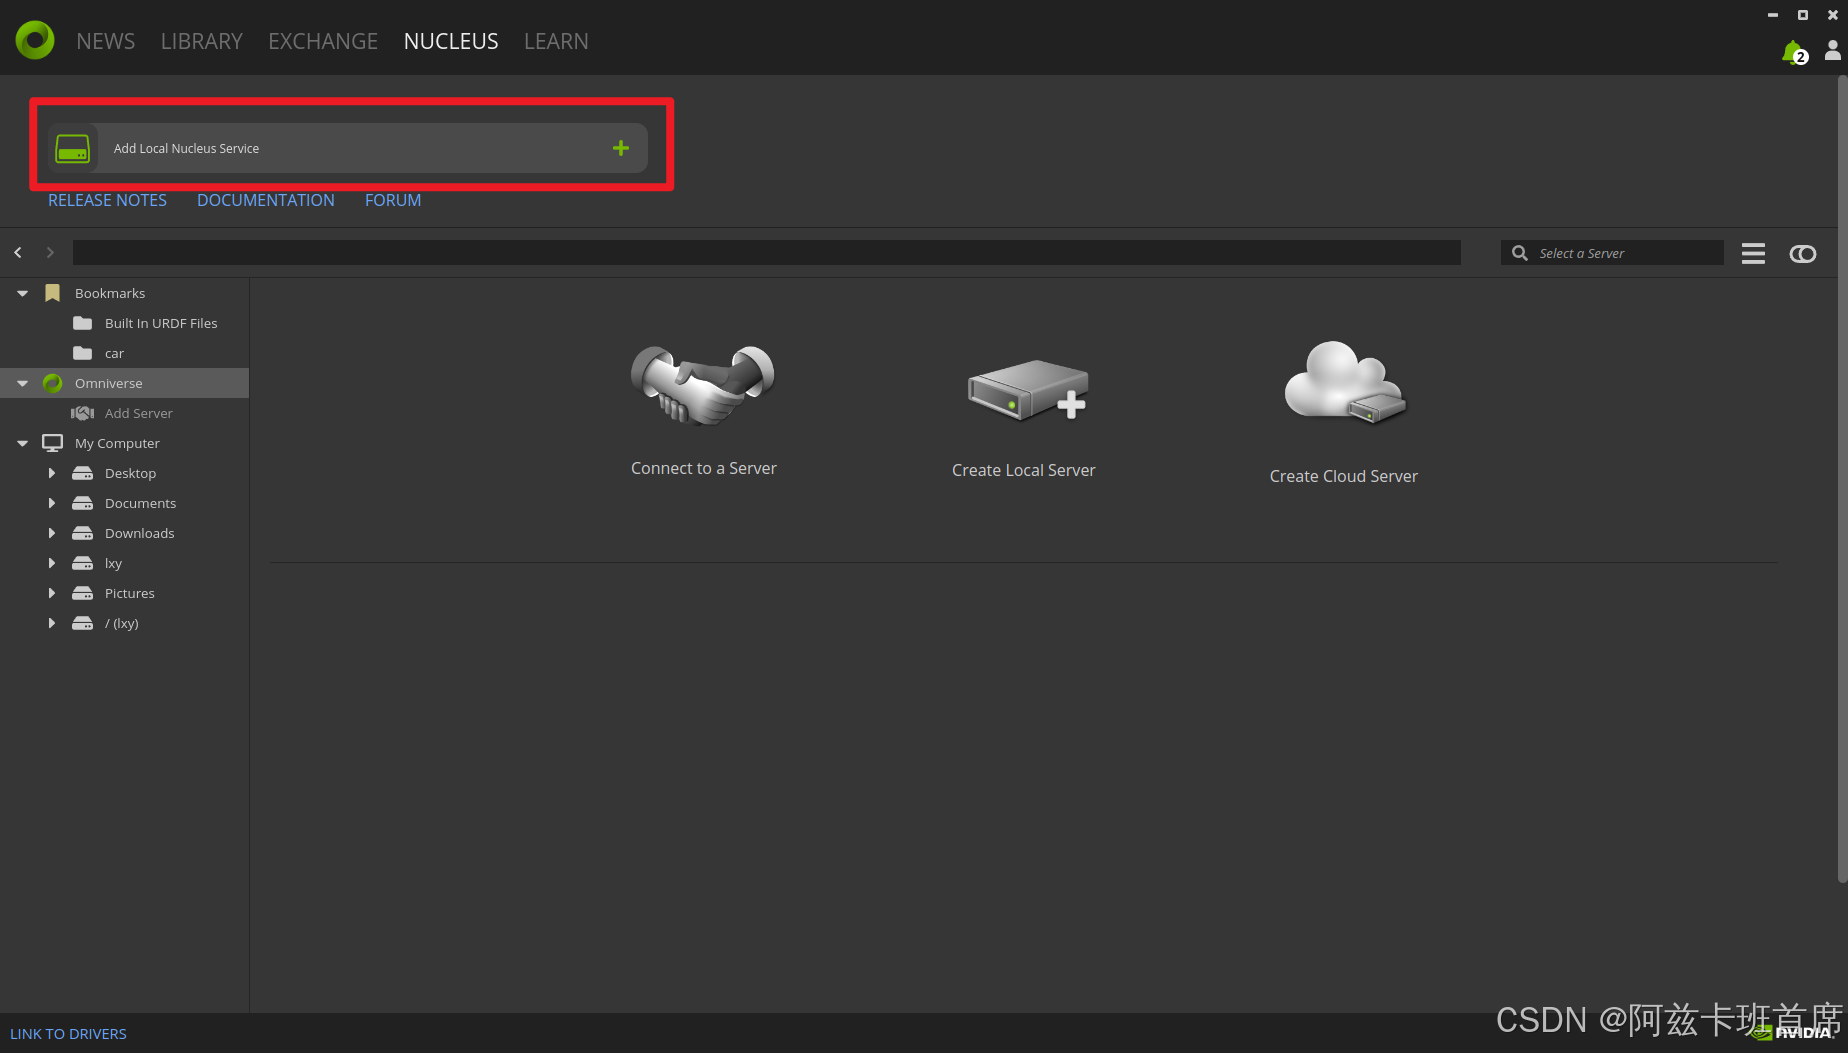Open the LEARN tab
Screen dimensions: 1848x1053
[556, 41]
